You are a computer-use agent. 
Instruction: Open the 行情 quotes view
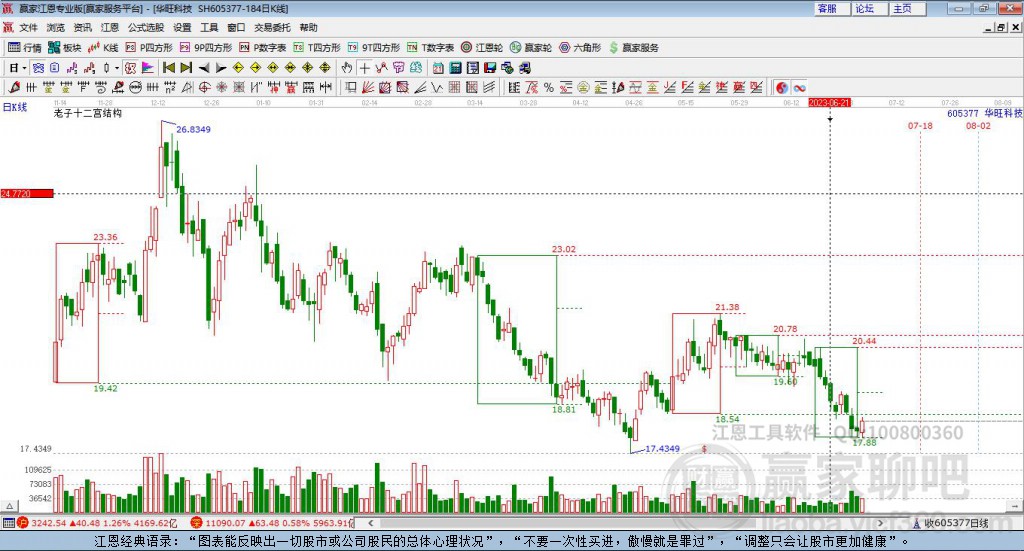[x=25, y=48]
